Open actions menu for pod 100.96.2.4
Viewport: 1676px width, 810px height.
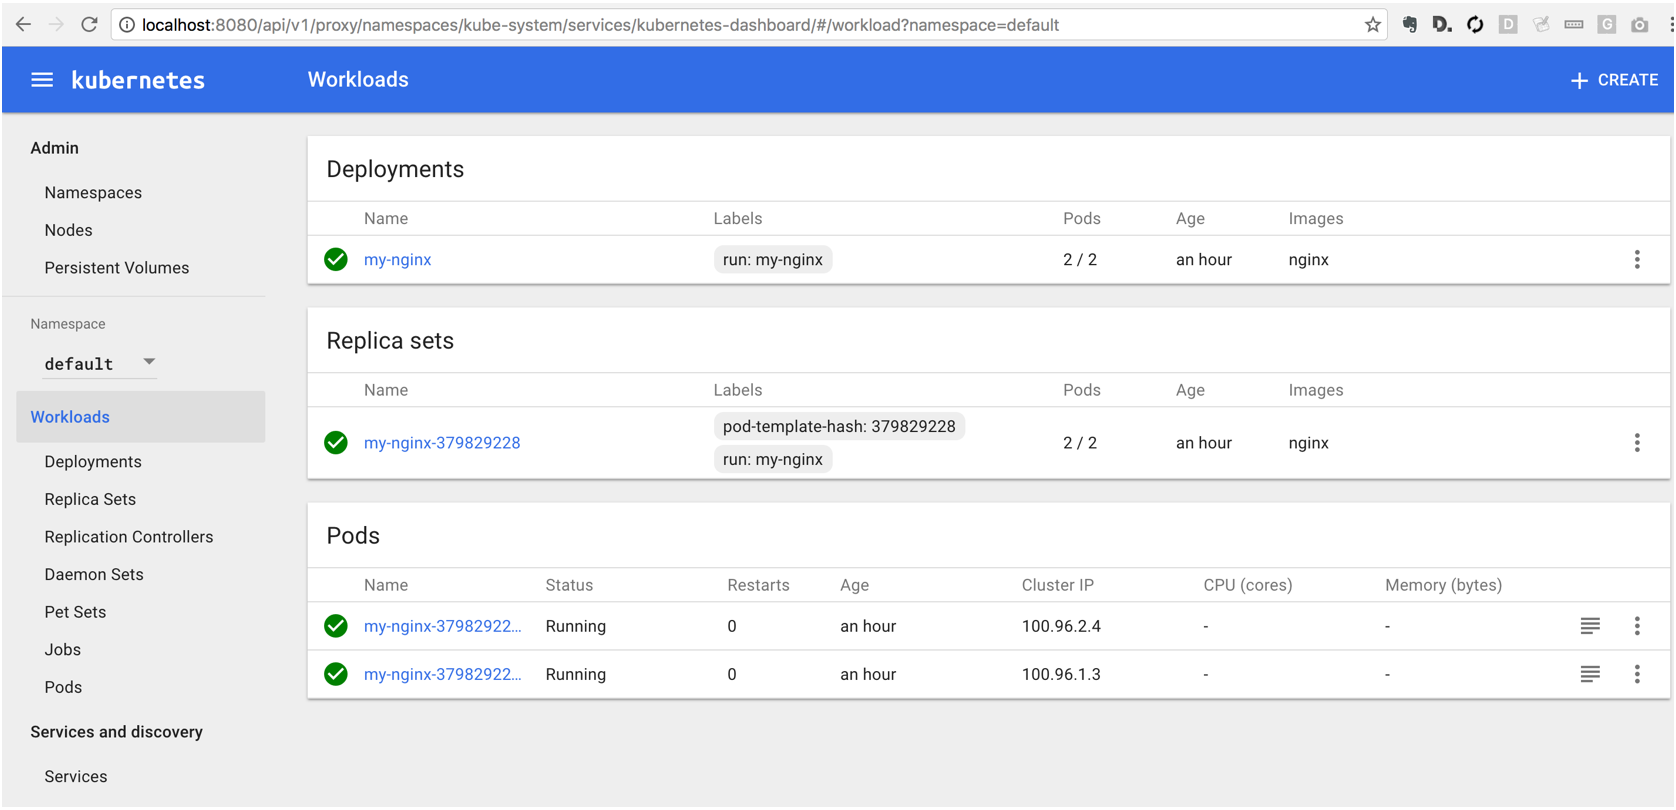[x=1637, y=626]
